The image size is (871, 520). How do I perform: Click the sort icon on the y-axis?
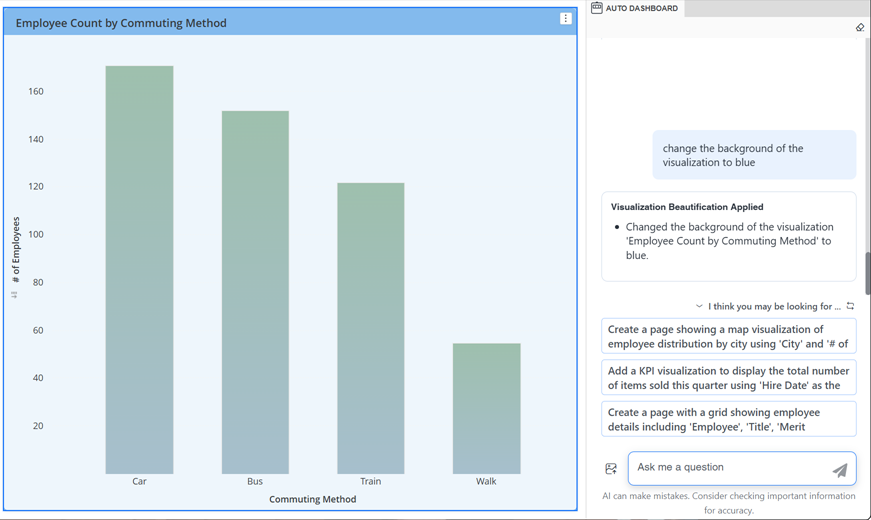coord(14,295)
